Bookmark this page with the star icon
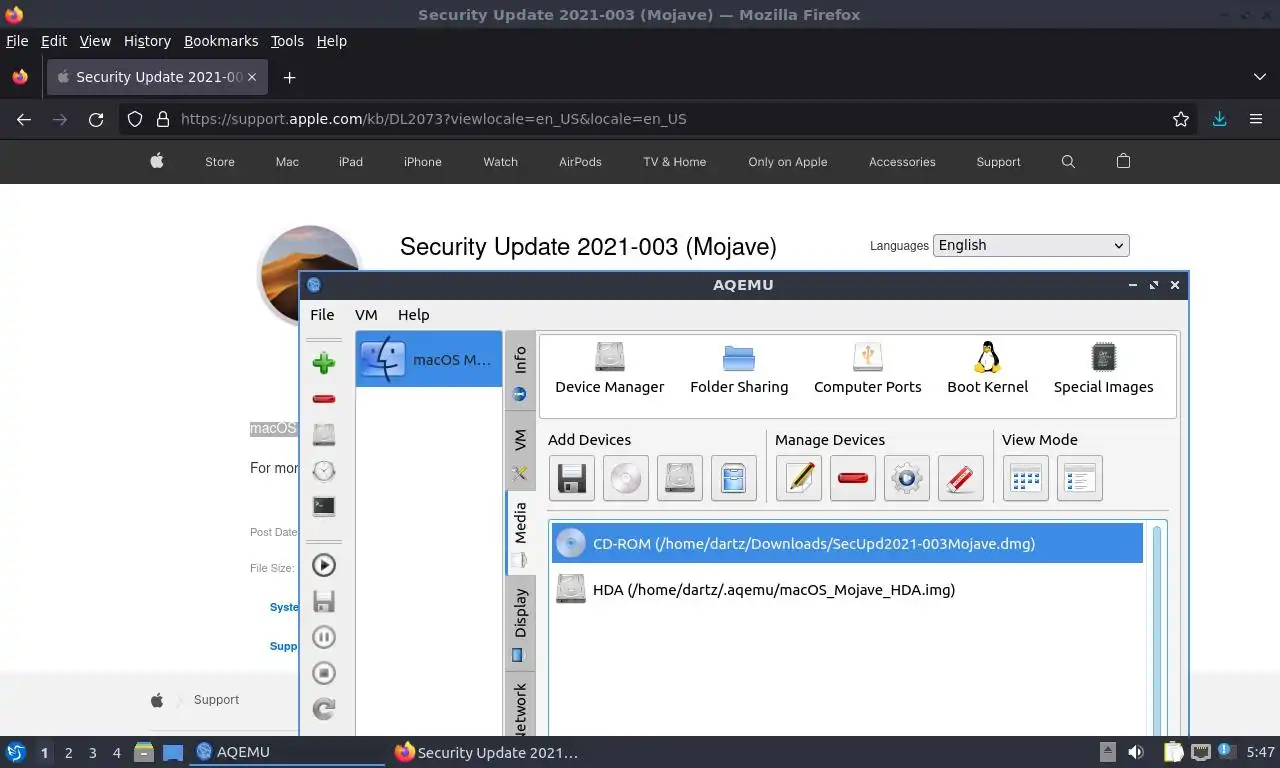 pyautogui.click(x=1181, y=119)
